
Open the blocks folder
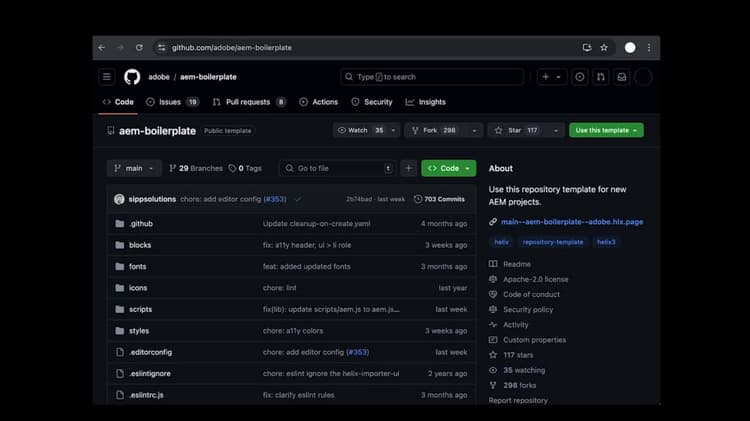(140, 245)
